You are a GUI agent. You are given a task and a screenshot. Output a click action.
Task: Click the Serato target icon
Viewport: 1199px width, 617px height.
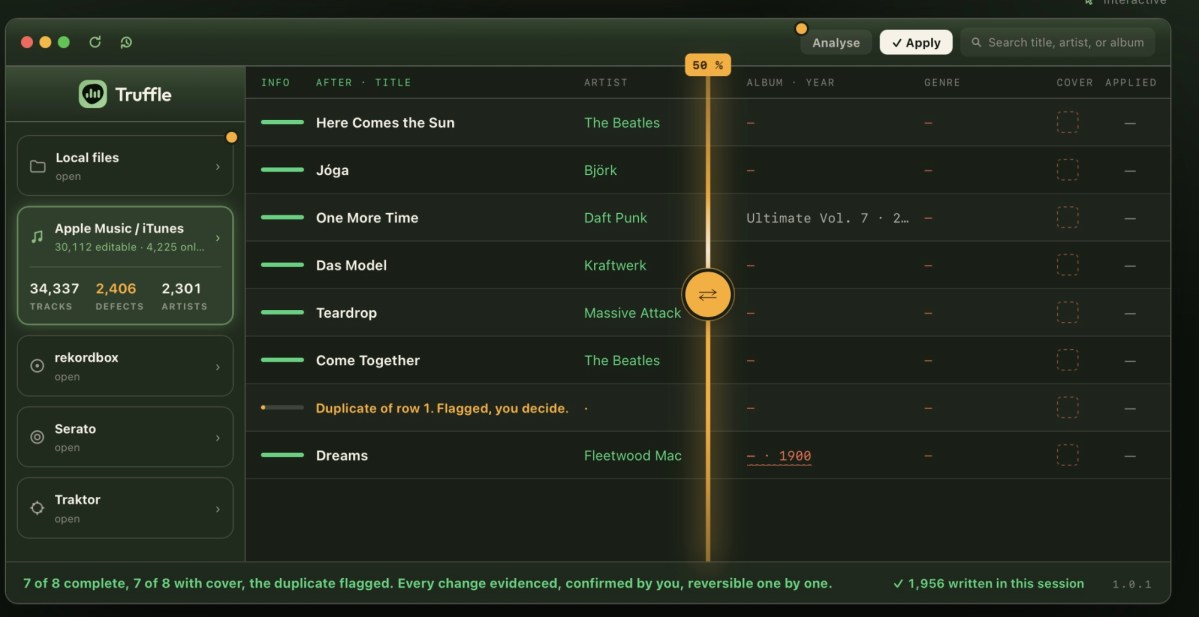[x=37, y=437]
